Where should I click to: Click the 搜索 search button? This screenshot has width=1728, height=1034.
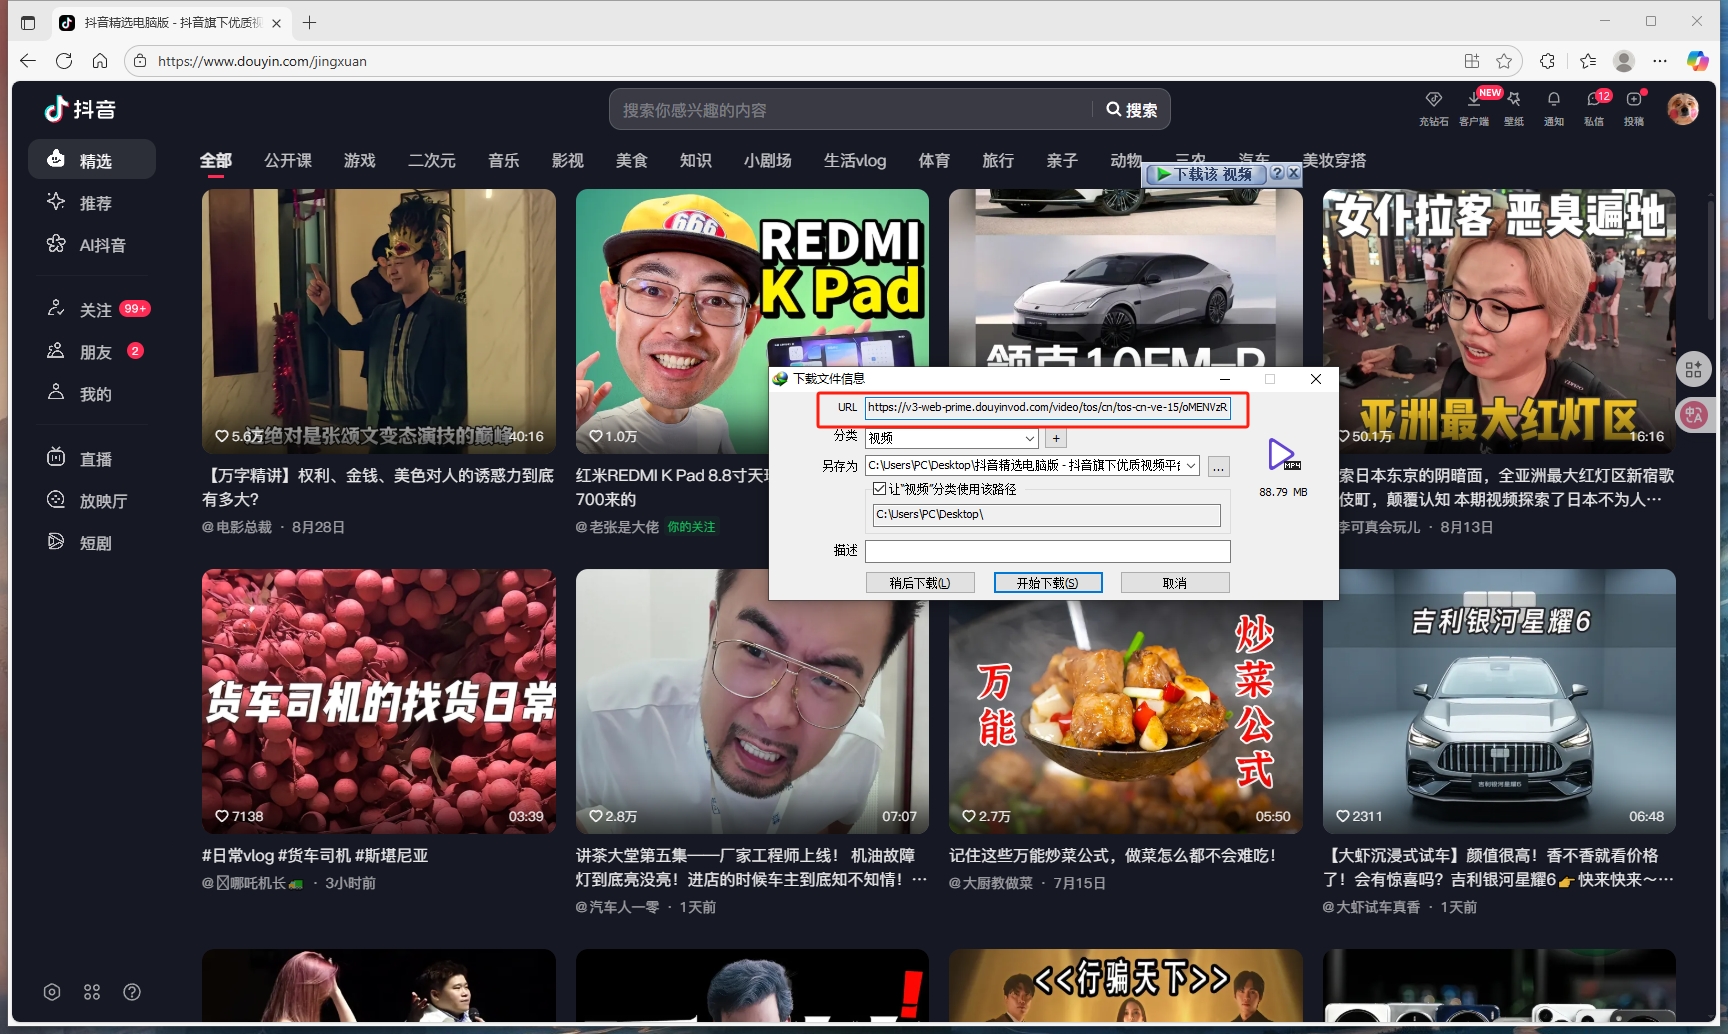point(1132,110)
